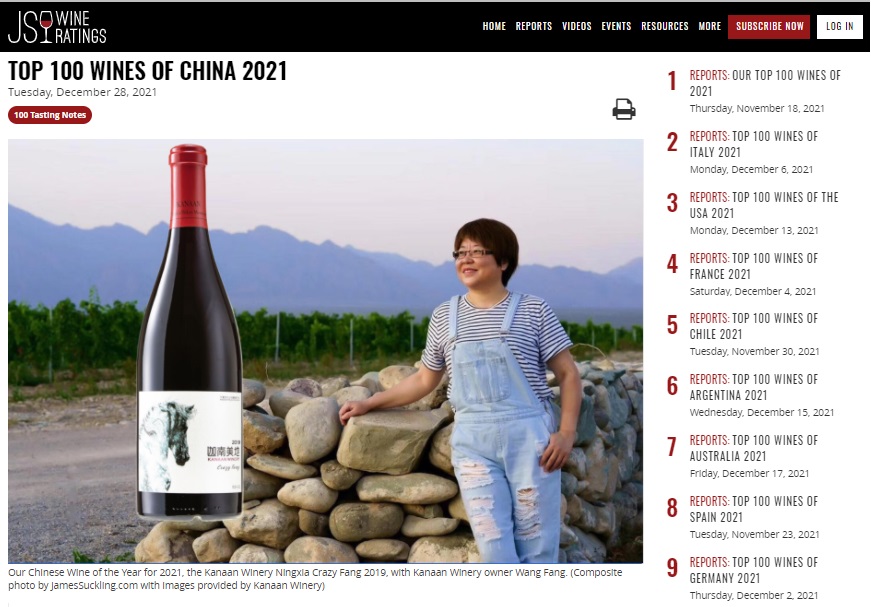
Task: Open the Resources menu
Action: tap(664, 26)
